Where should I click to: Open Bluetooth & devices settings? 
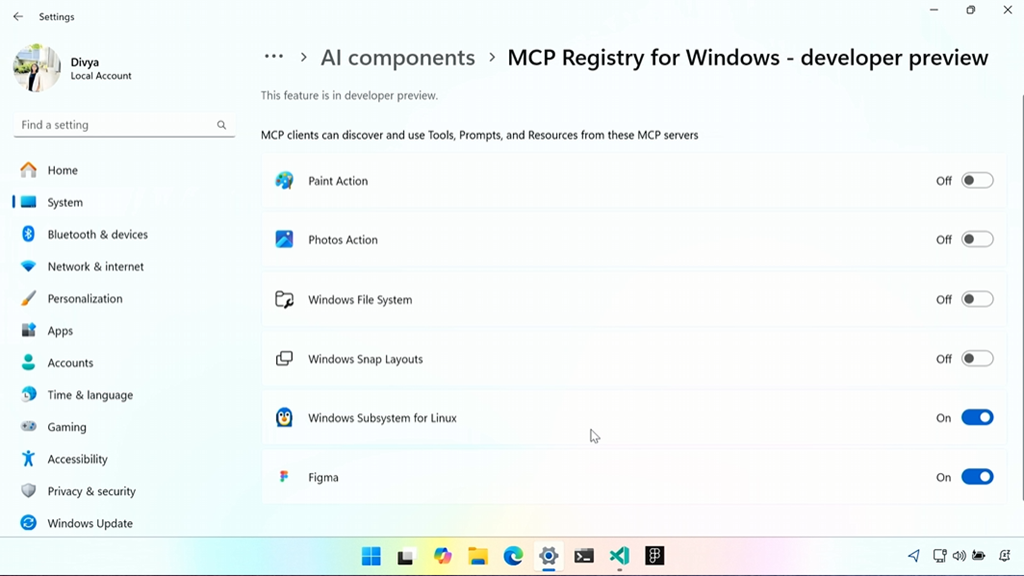(124, 234)
